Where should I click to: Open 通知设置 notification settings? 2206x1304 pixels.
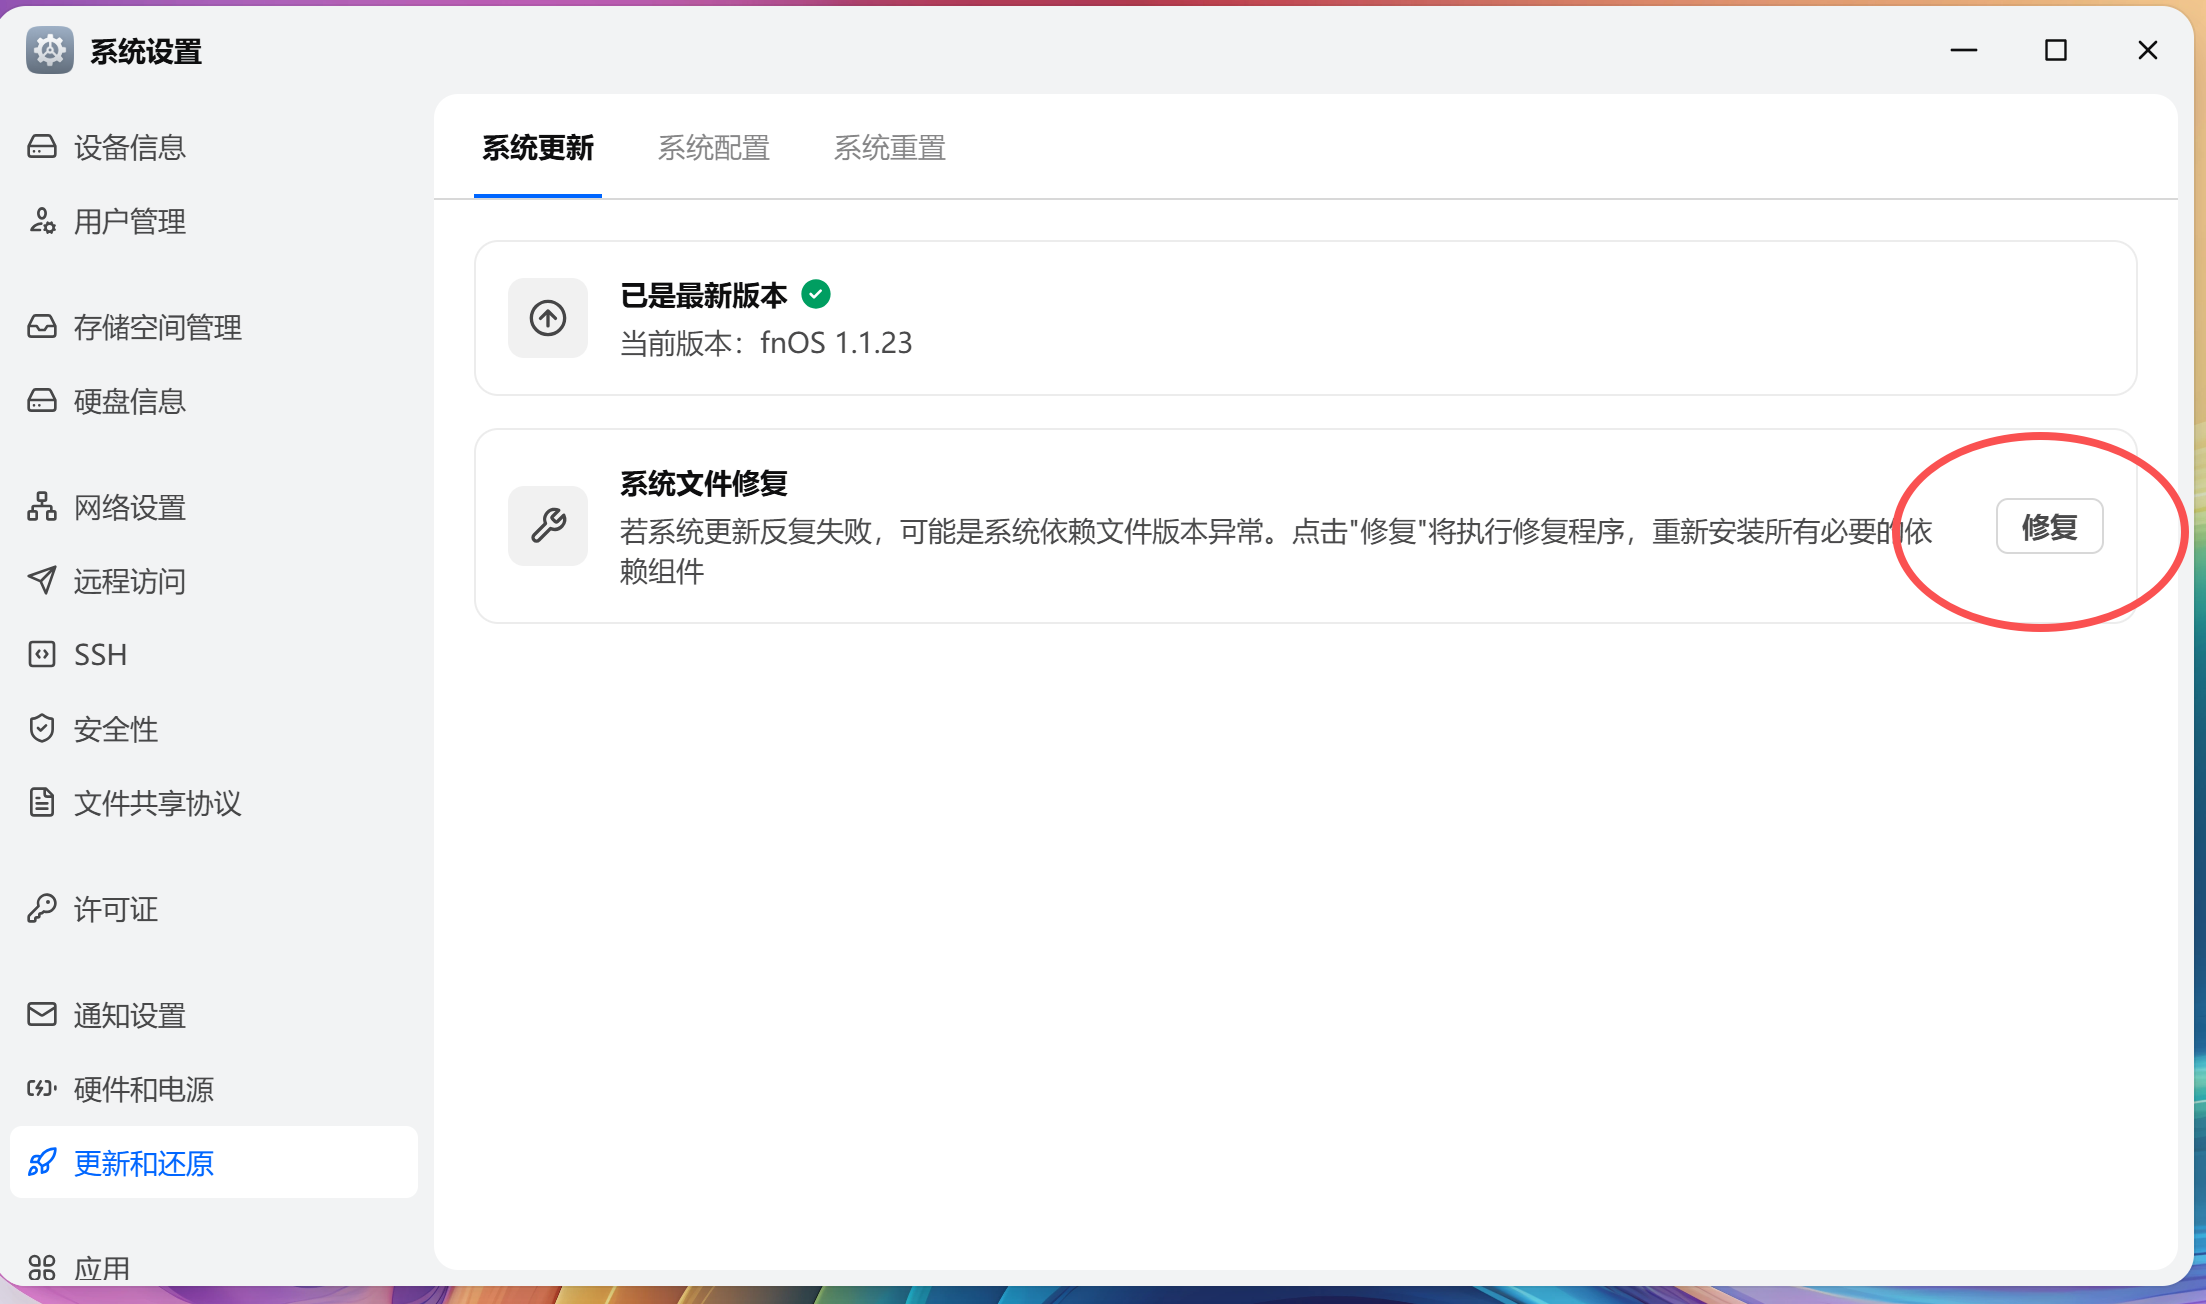(x=128, y=1014)
